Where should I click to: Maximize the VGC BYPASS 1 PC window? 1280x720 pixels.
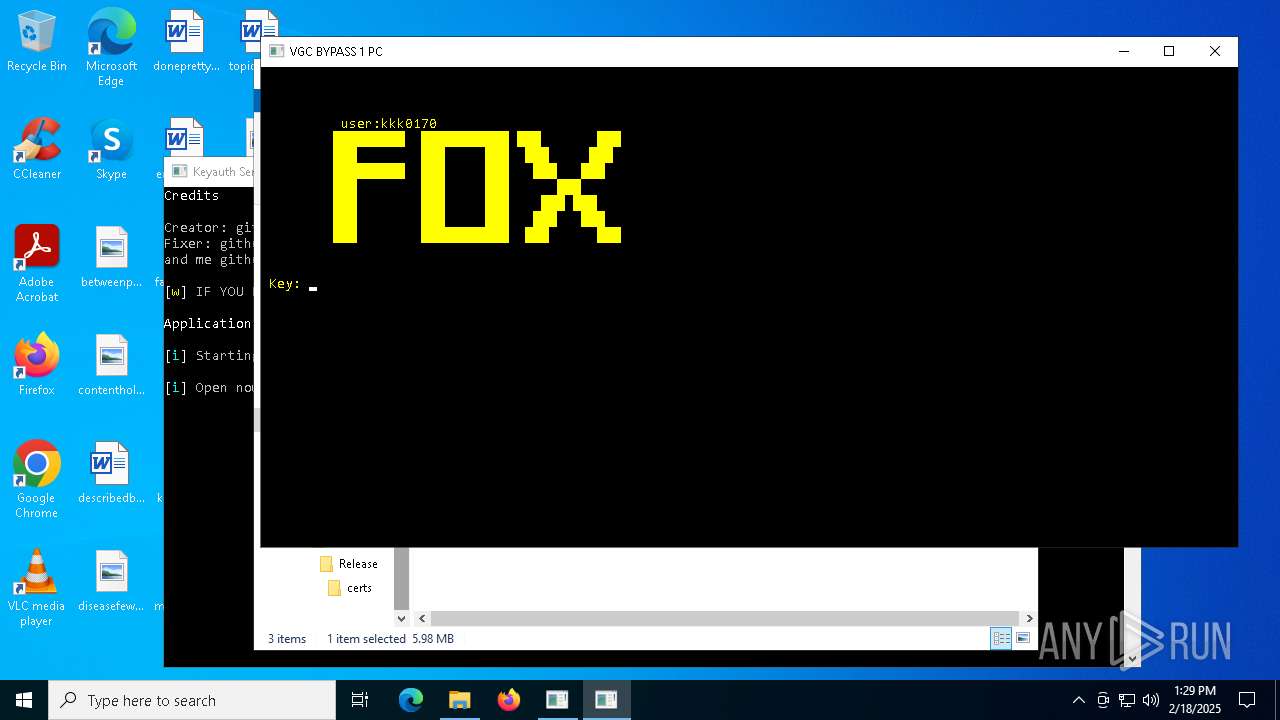1169,52
